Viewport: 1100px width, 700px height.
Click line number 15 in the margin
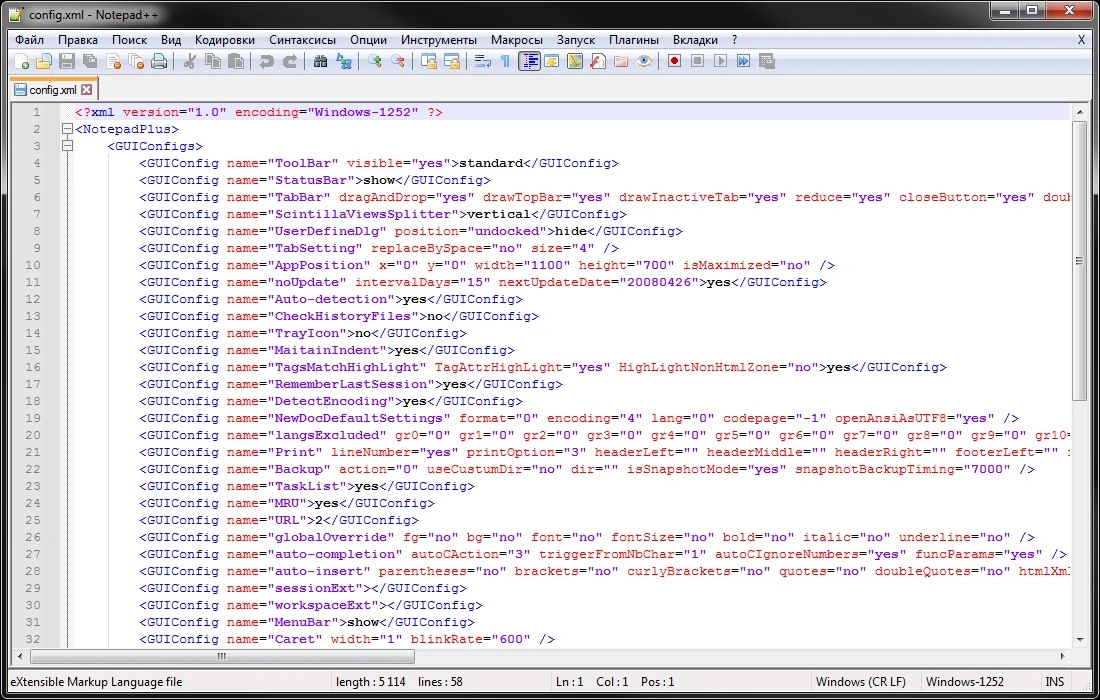35,350
